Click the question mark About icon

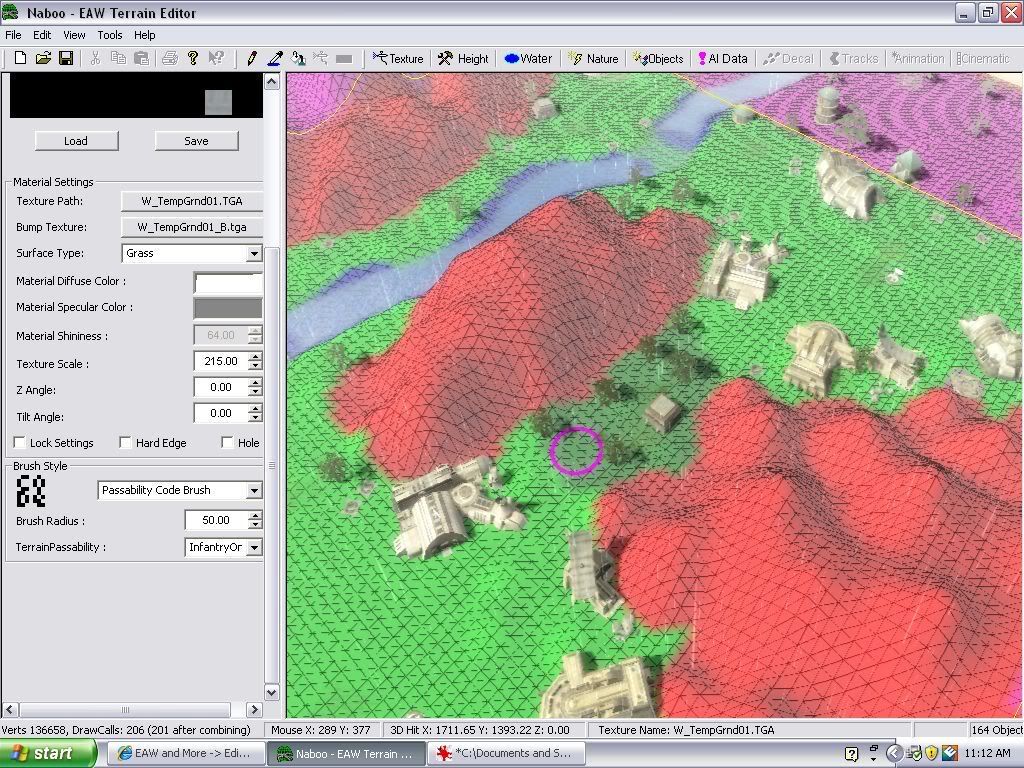[x=193, y=58]
